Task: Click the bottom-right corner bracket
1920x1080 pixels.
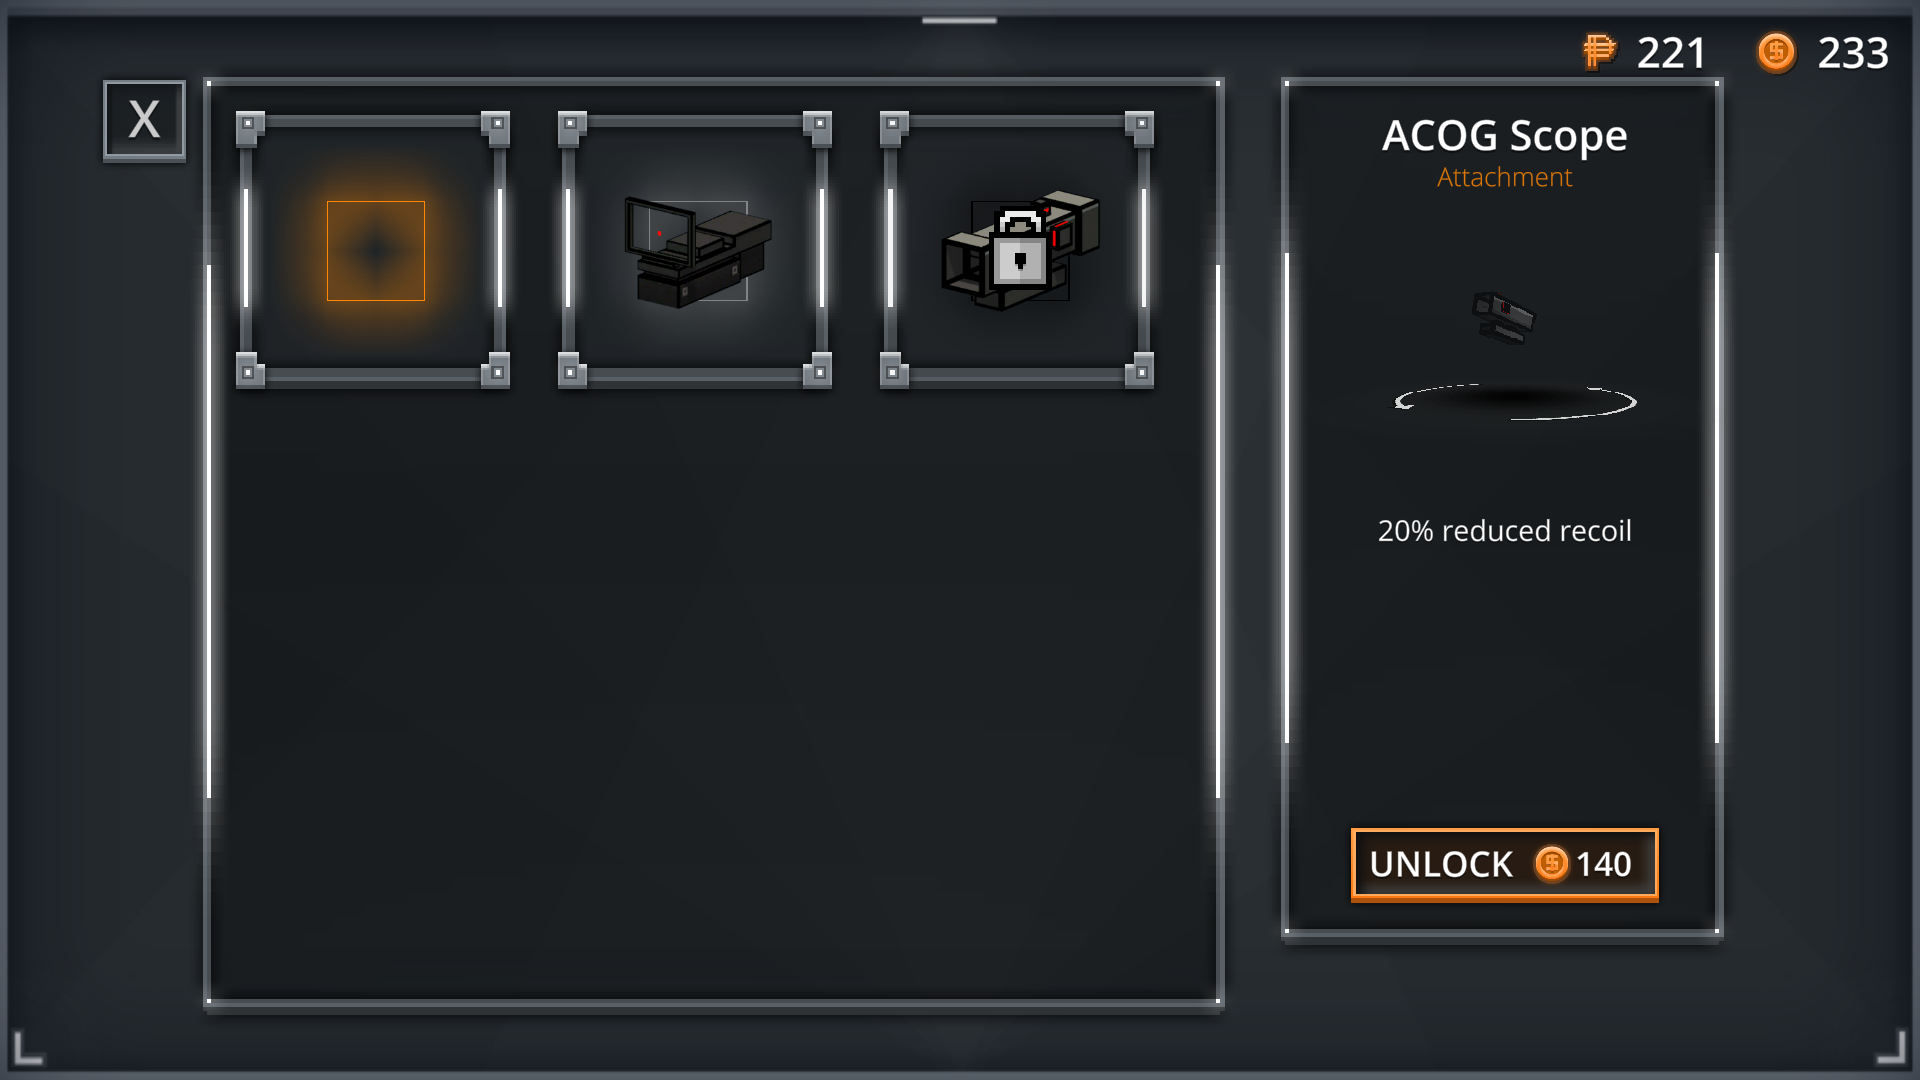Action: pyautogui.click(x=1891, y=1047)
